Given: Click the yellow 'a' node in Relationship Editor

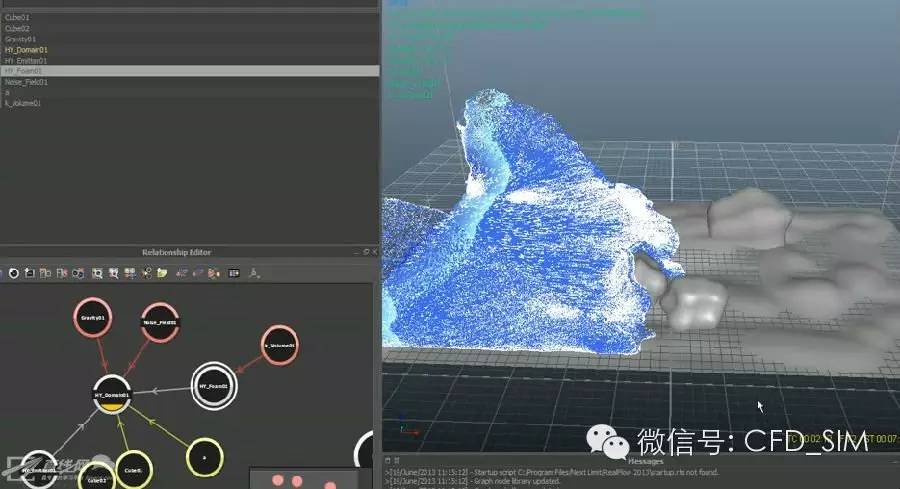Looking at the screenshot, I should pyautogui.click(x=205, y=457).
